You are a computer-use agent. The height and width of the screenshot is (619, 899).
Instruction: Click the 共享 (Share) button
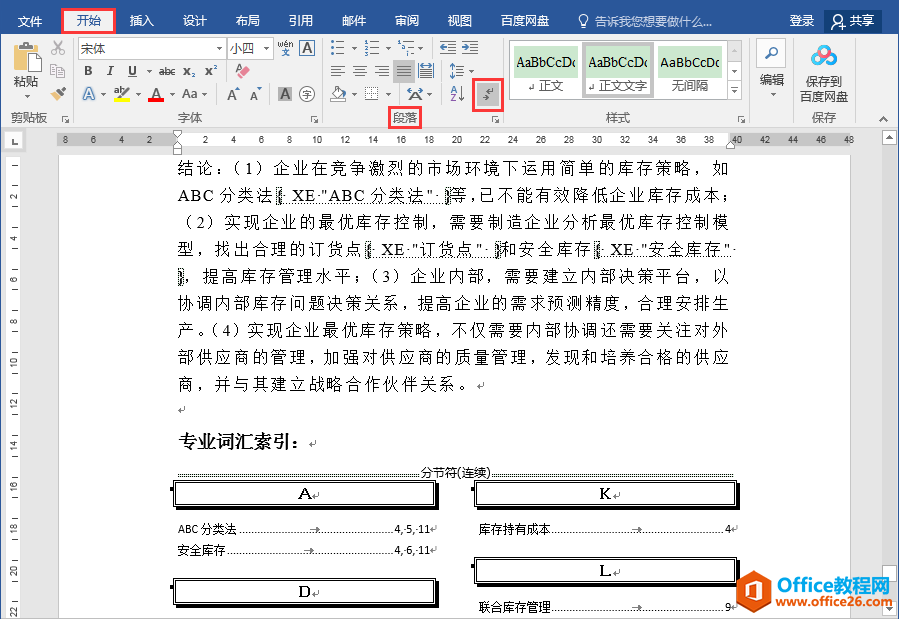pyautogui.click(x=853, y=21)
